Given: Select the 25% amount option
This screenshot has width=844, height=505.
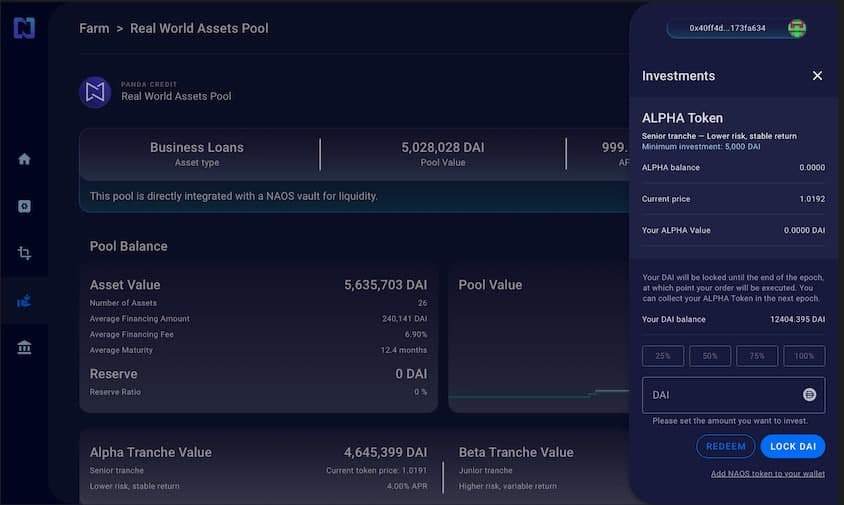Looking at the screenshot, I should (663, 356).
